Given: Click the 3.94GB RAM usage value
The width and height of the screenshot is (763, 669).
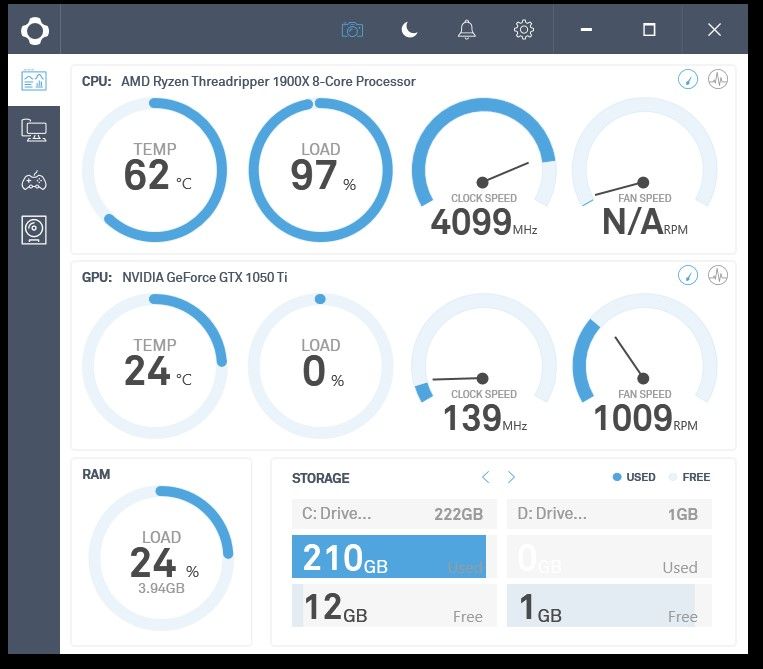Looking at the screenshot, I should point(161,588).
